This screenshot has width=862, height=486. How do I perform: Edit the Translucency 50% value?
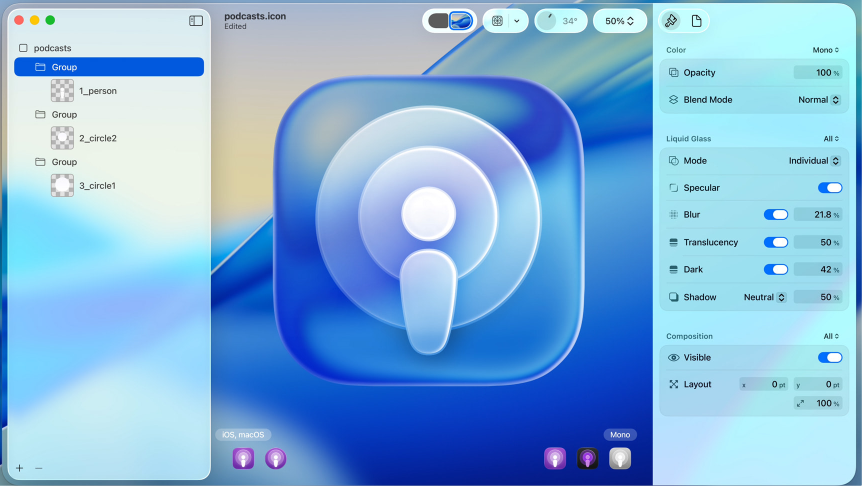tap(817, 242)
